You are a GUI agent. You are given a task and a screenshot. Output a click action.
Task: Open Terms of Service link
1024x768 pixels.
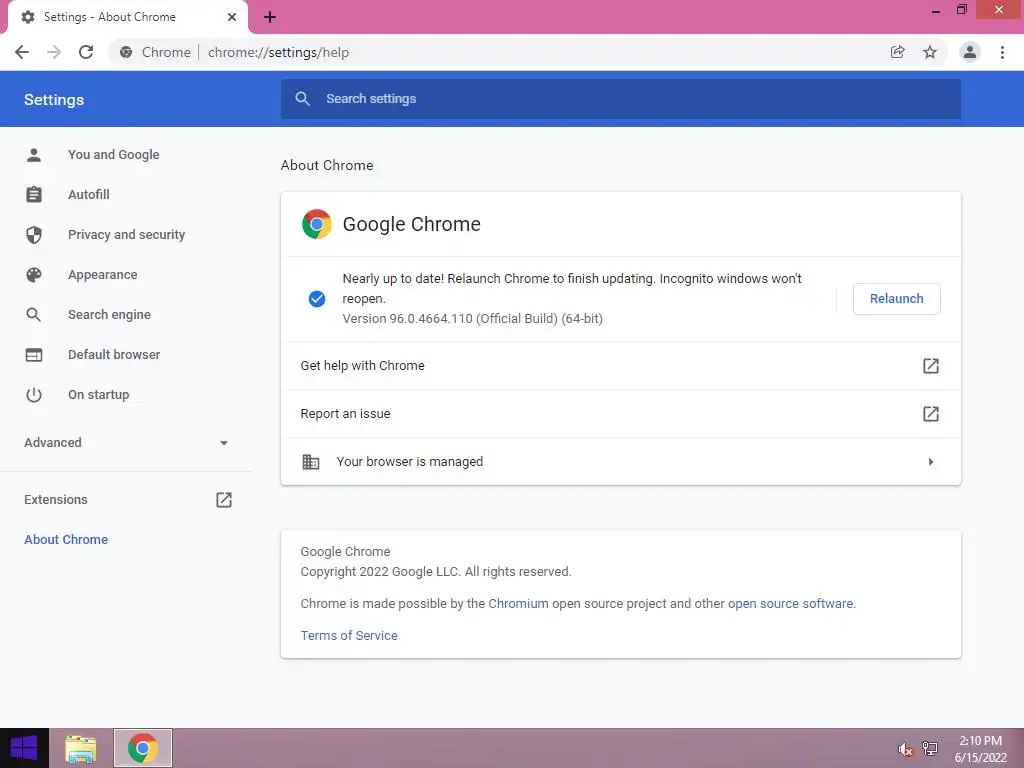349,635
